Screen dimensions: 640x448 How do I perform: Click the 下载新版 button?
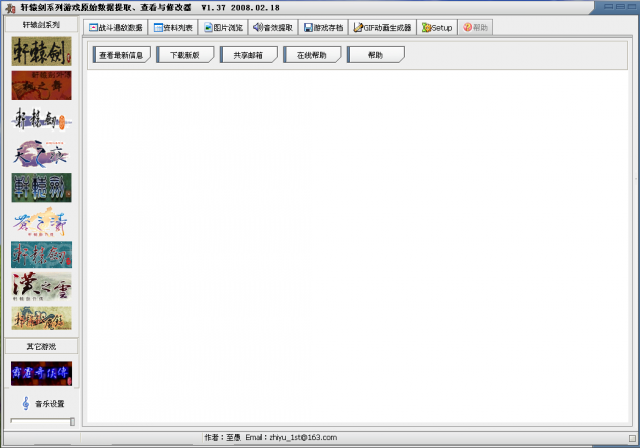(x=185, y=55)
